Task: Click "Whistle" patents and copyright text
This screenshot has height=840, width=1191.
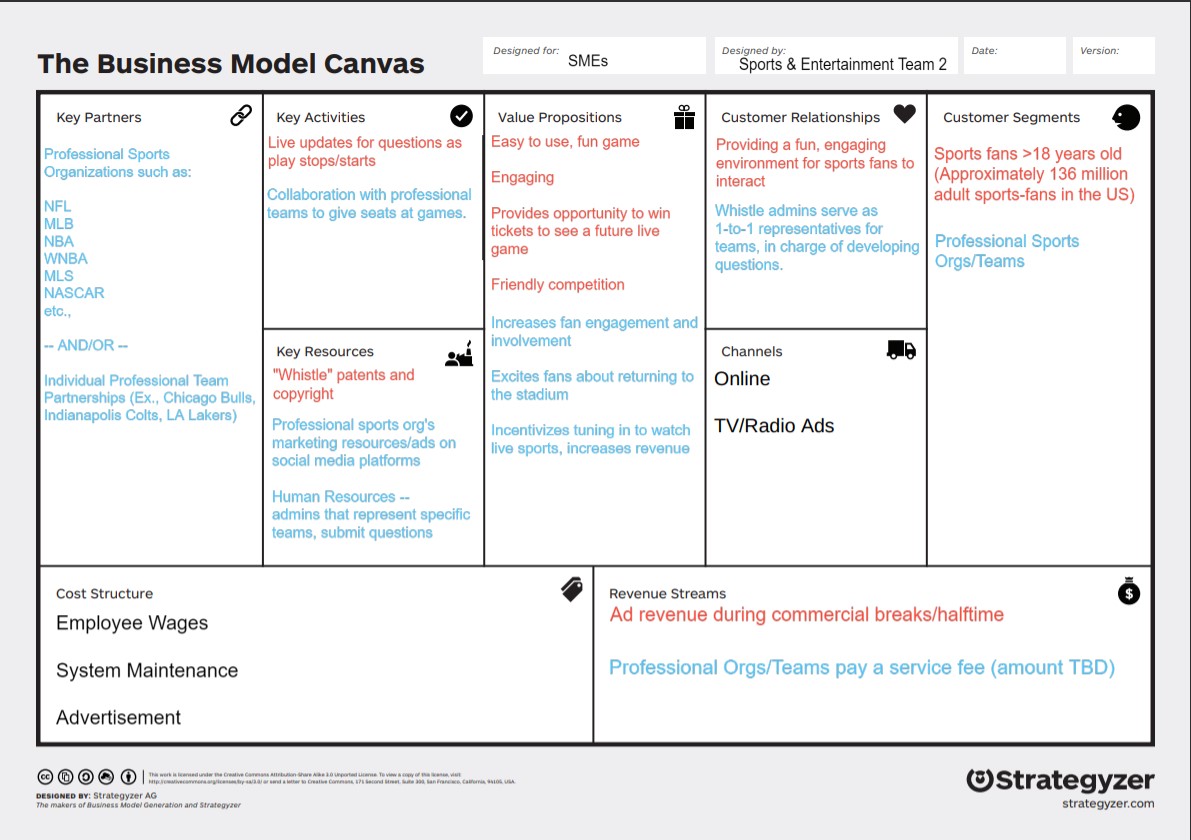Action: (x=343, y=384)
